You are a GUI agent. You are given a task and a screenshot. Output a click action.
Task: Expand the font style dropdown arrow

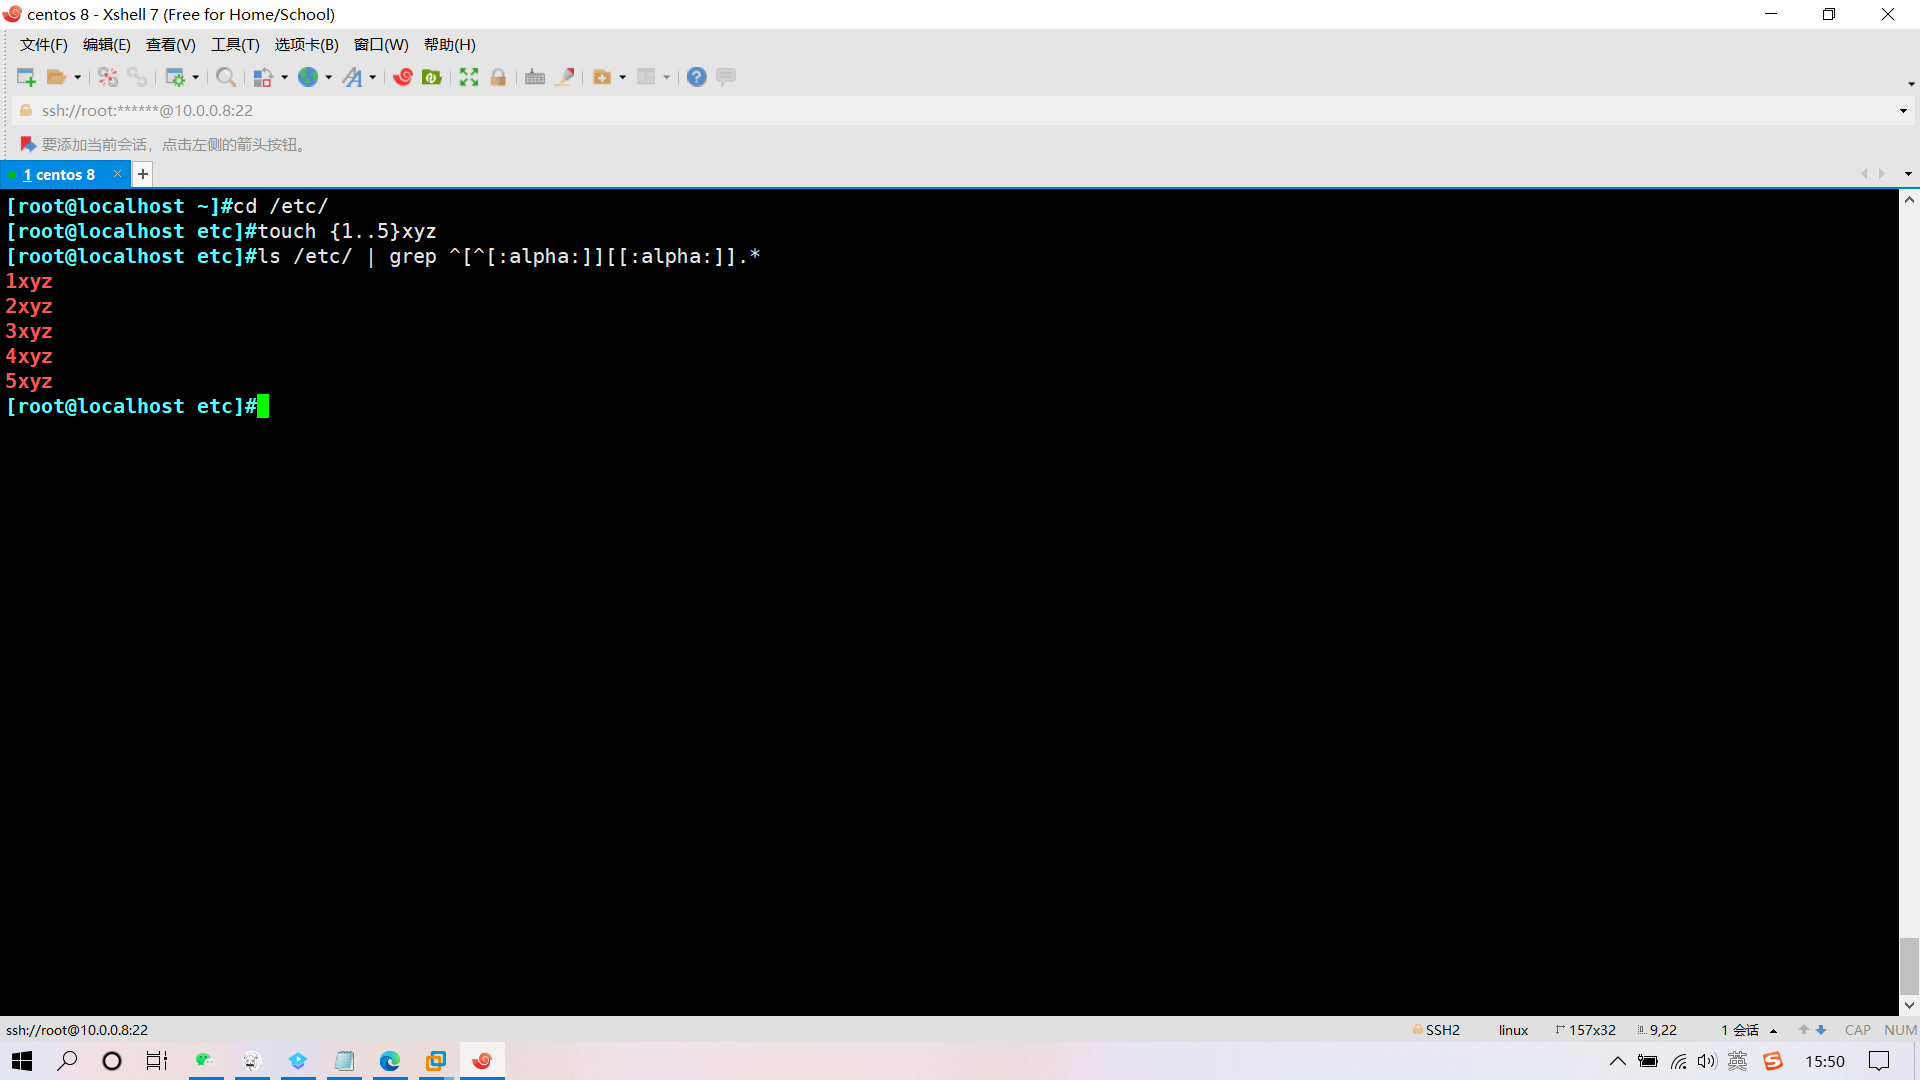tap(373, 77)
